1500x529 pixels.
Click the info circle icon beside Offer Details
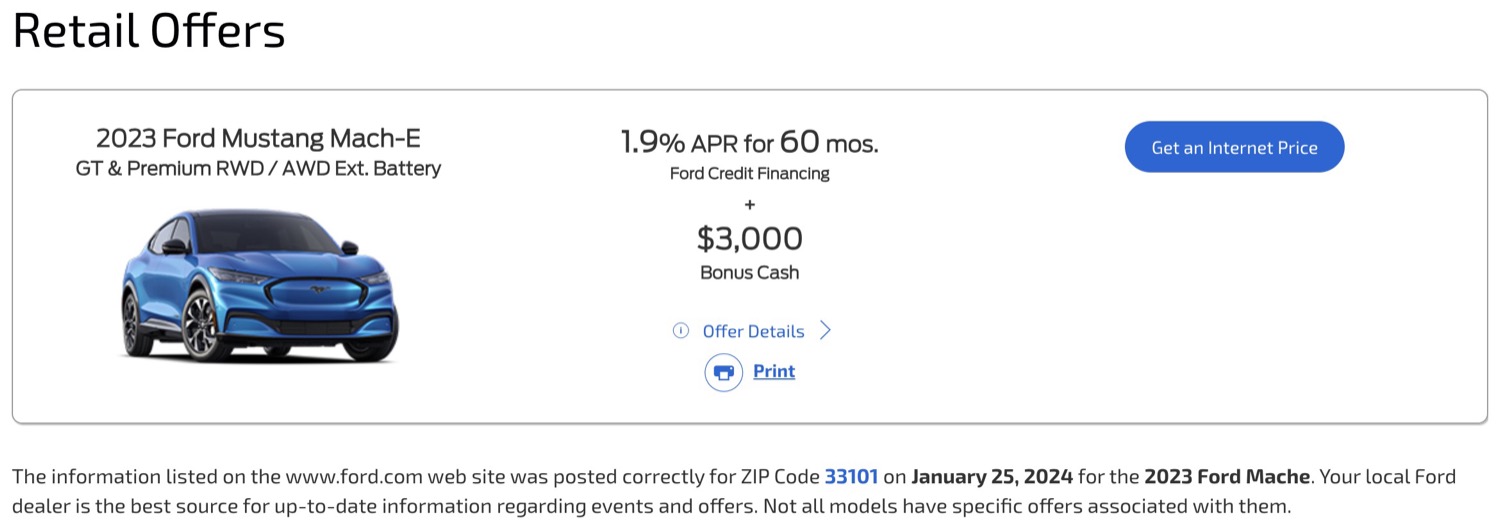pyautogui.click(x=681, y=331)
